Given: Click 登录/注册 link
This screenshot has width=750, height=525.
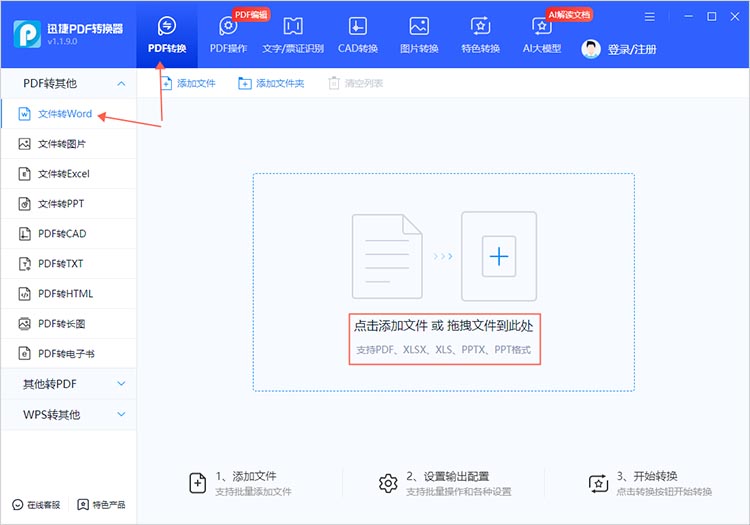Looking at the screenshot, I should tap(632, 49).
